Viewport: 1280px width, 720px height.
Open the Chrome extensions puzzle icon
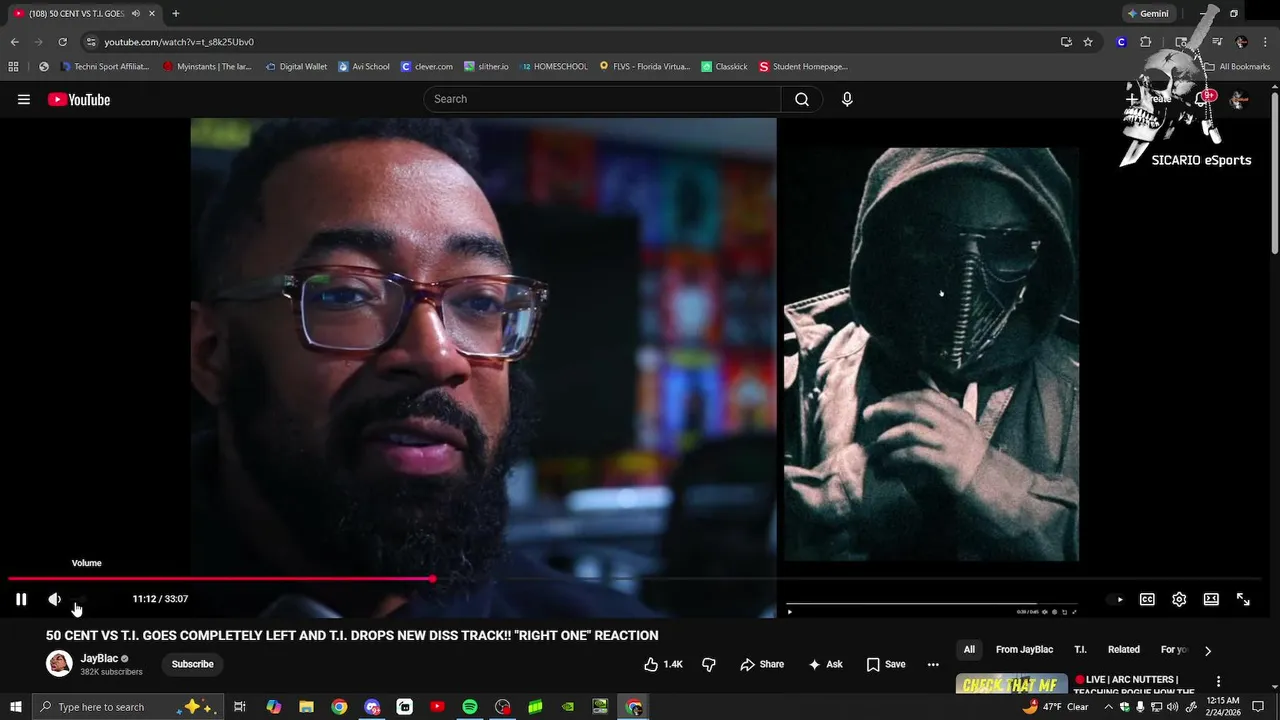1145,42
